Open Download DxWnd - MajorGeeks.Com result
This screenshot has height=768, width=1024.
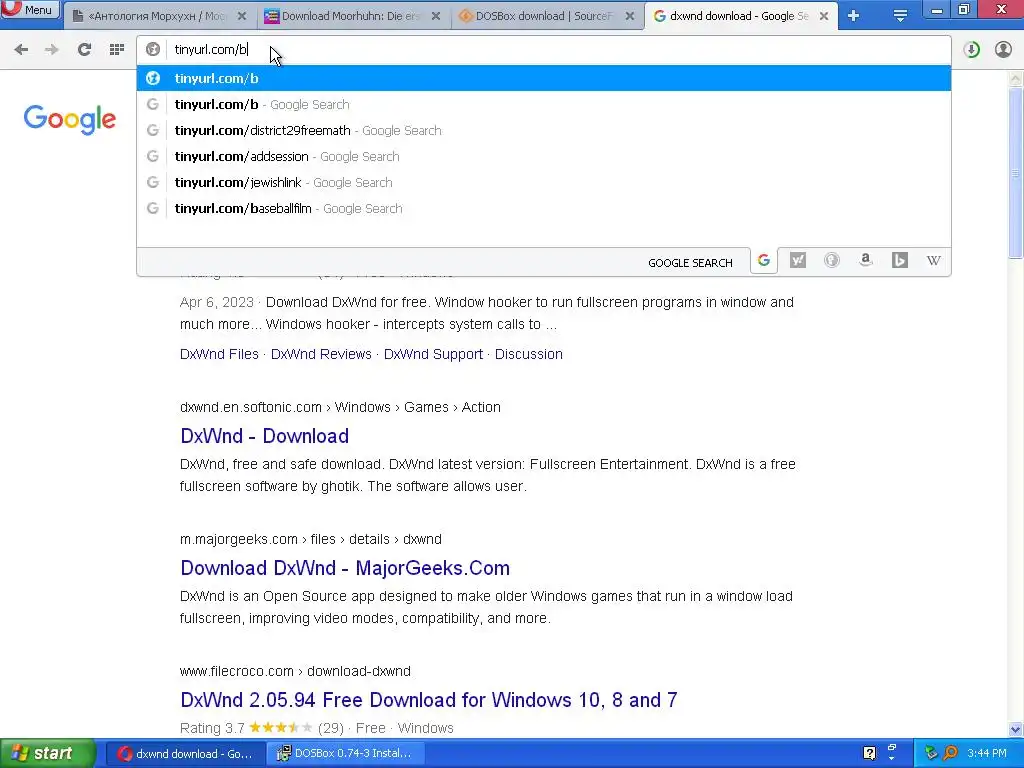coord(345,568)
